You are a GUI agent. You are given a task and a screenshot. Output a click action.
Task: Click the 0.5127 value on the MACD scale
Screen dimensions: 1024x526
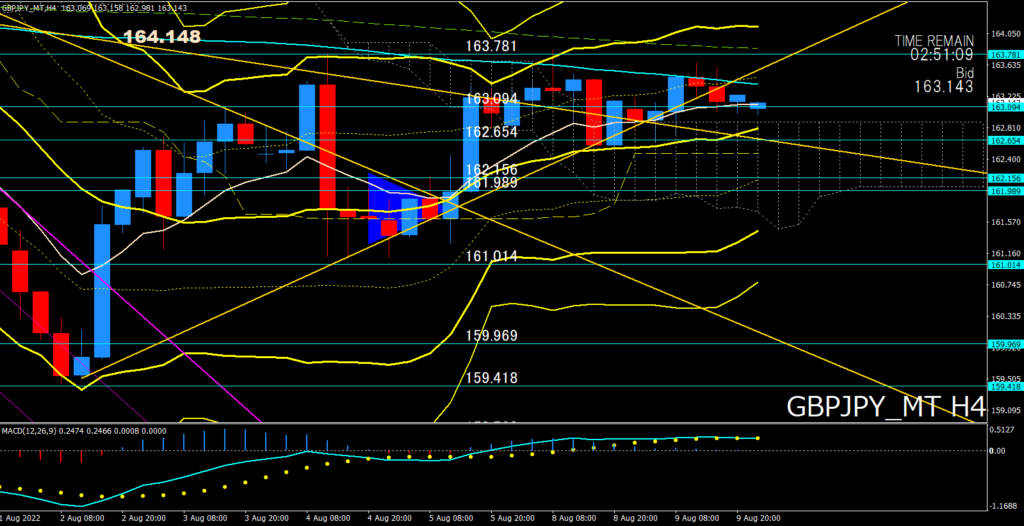tap(1004, 429)
